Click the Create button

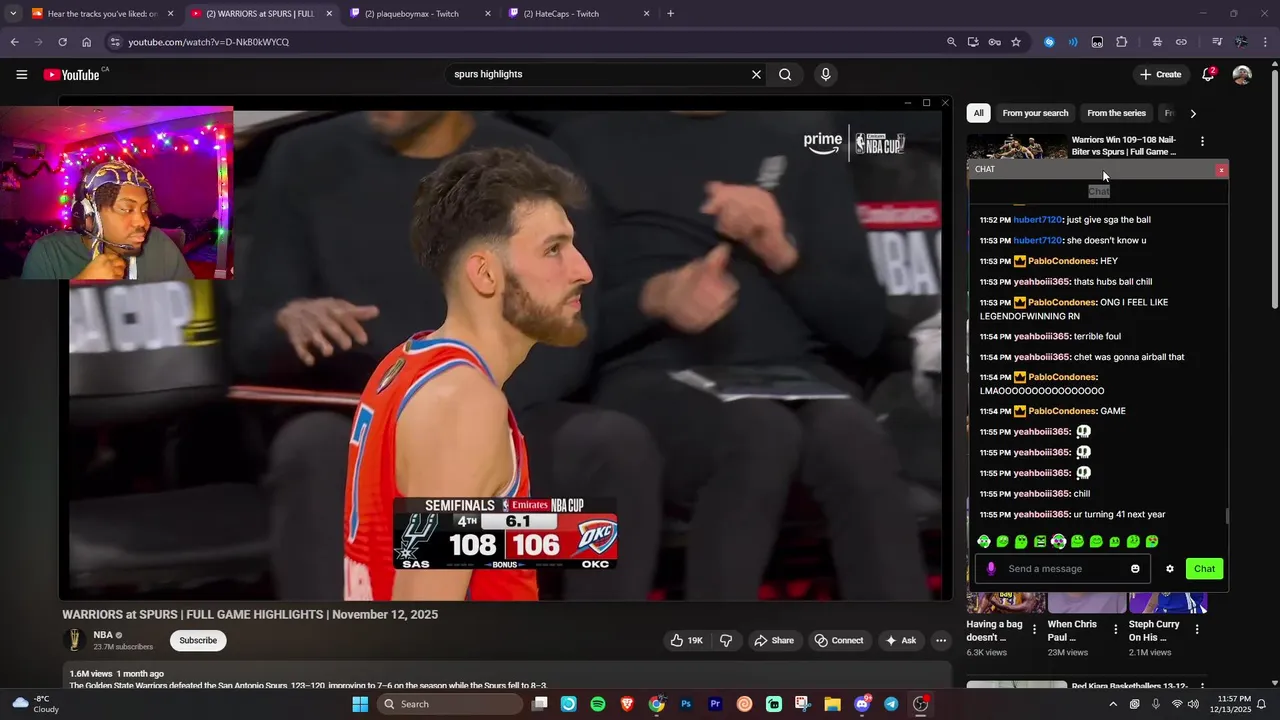tap(1160, 74)
